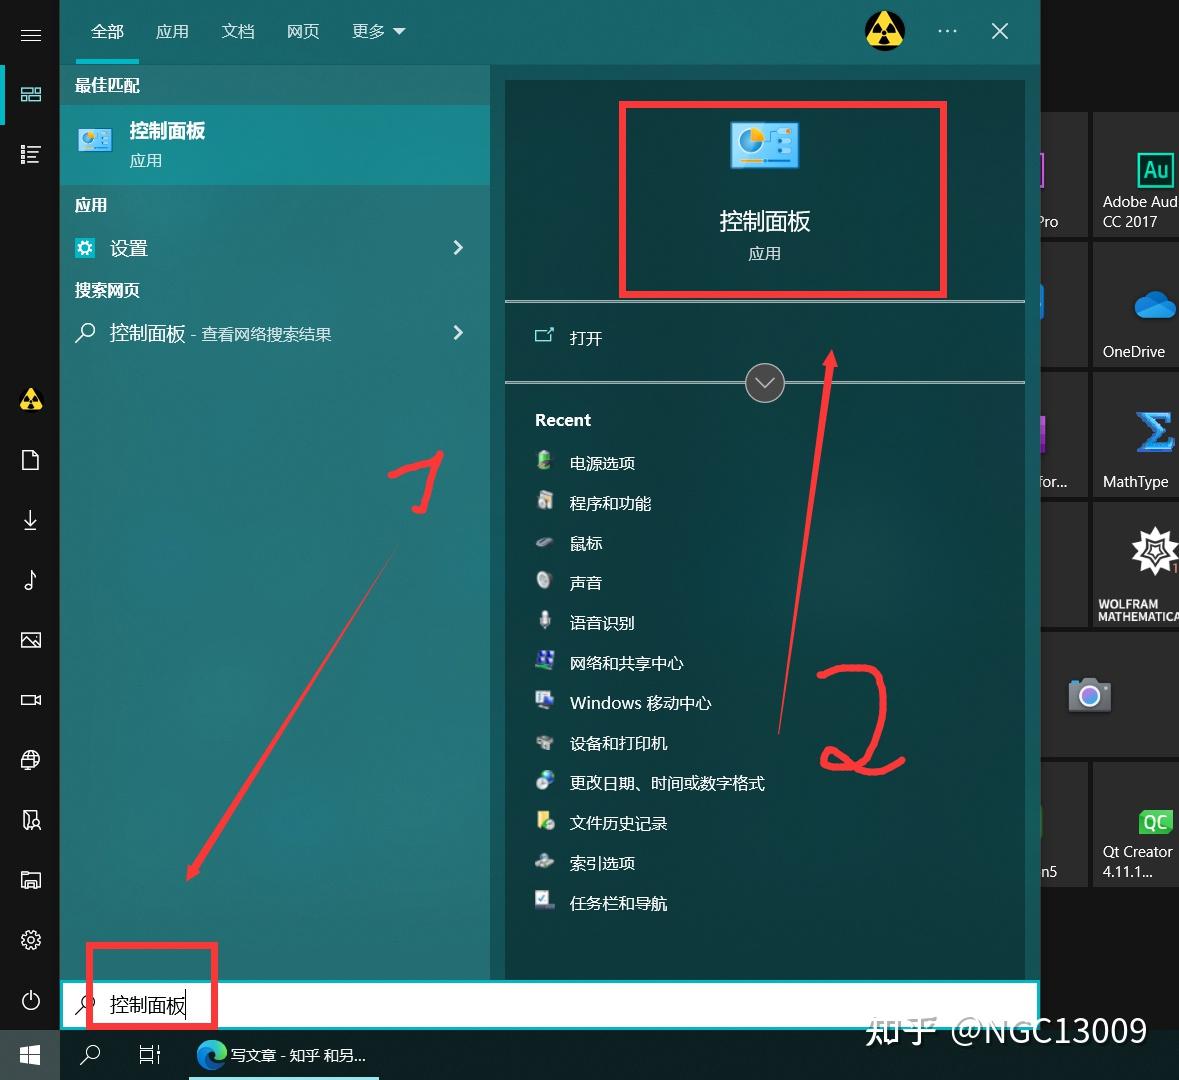Screen dimensions: 1179x1080
Task: Click chevron below 打开 to show more options
Action: tap(764, 383)
